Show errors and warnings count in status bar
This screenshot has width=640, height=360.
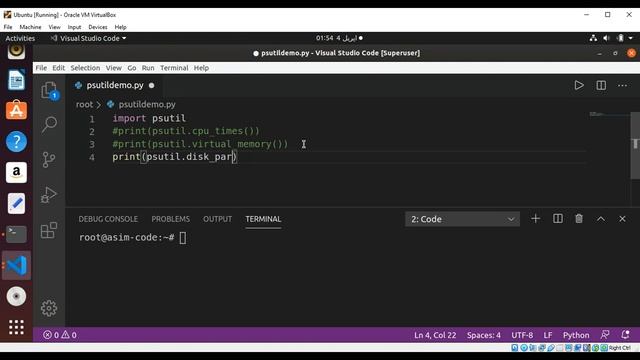click(x=60, y=335)
